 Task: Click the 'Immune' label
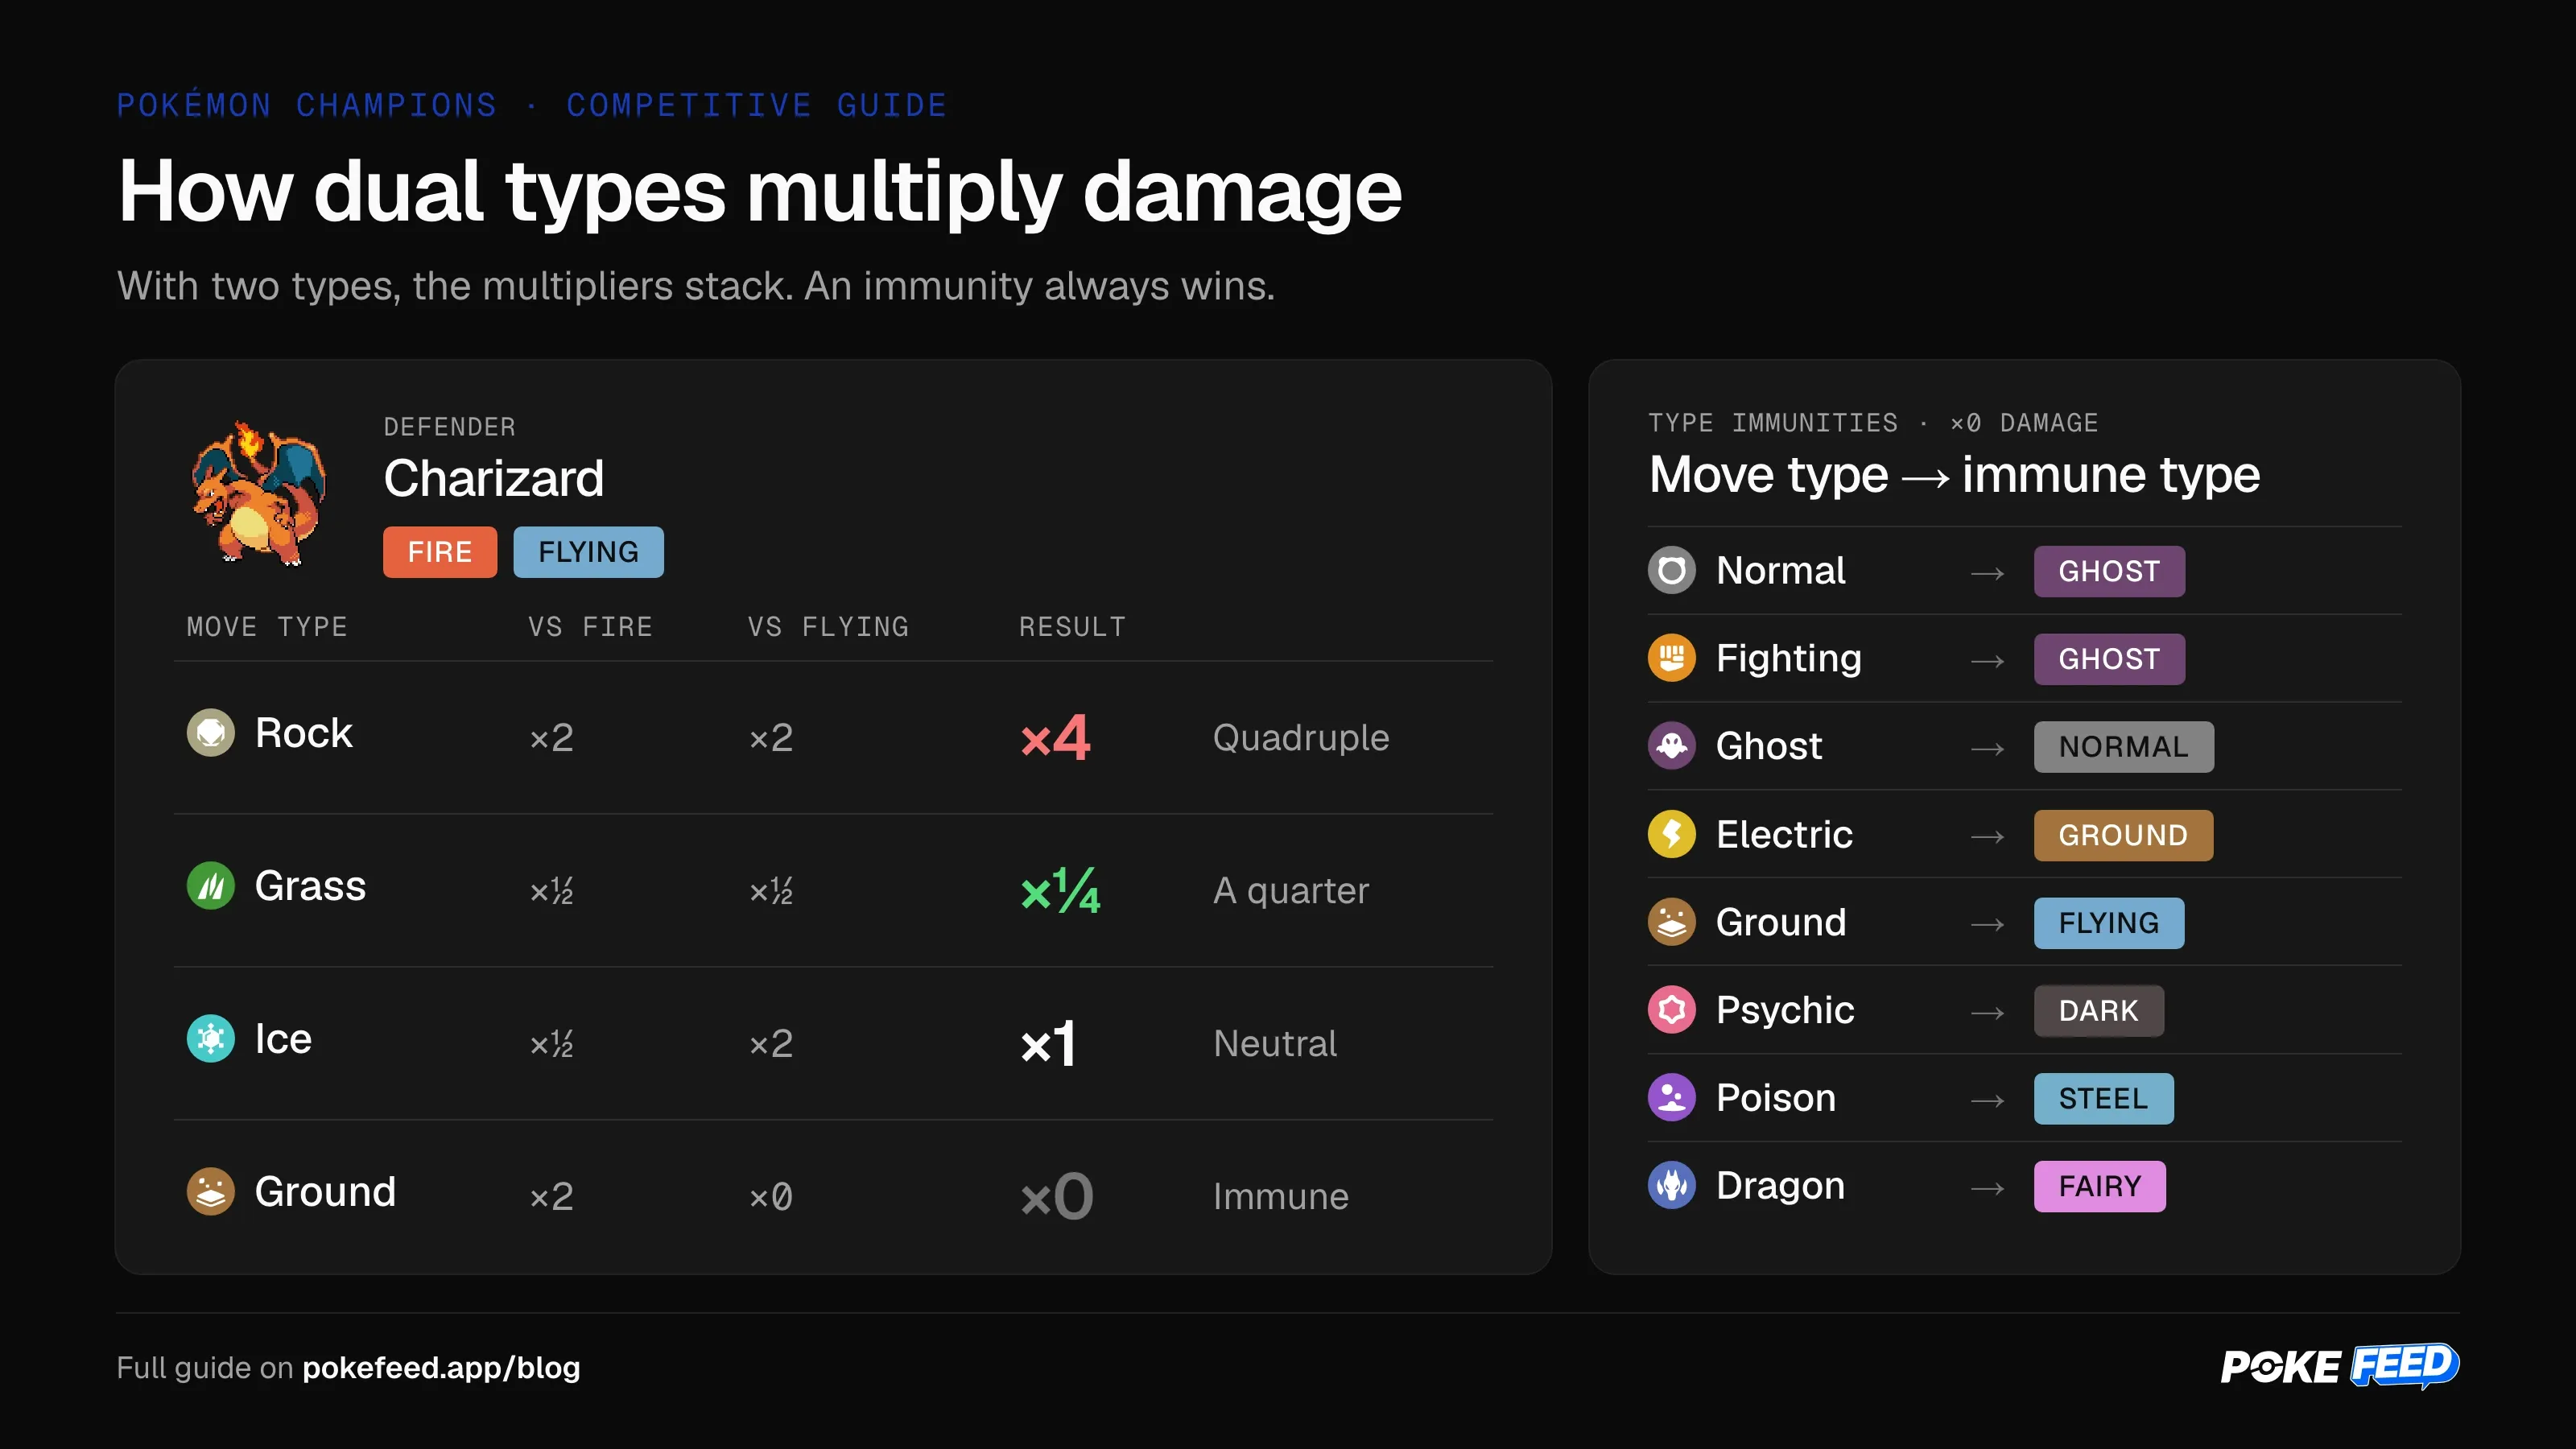point(1281,1197)
